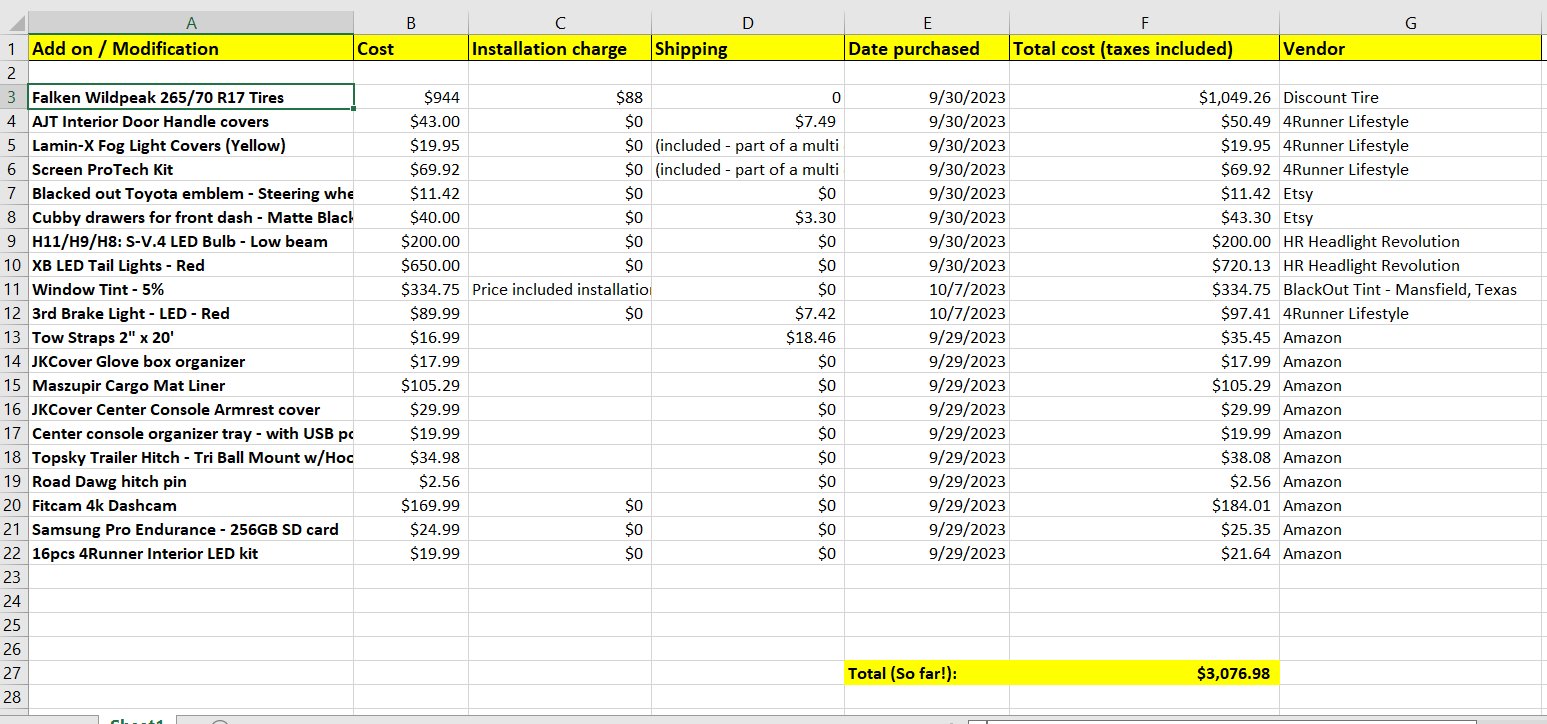The width and height of the screenshot is (1547, 724).
Task: Select the Screen ProTech Kit cell
Action: click(191, 169)
